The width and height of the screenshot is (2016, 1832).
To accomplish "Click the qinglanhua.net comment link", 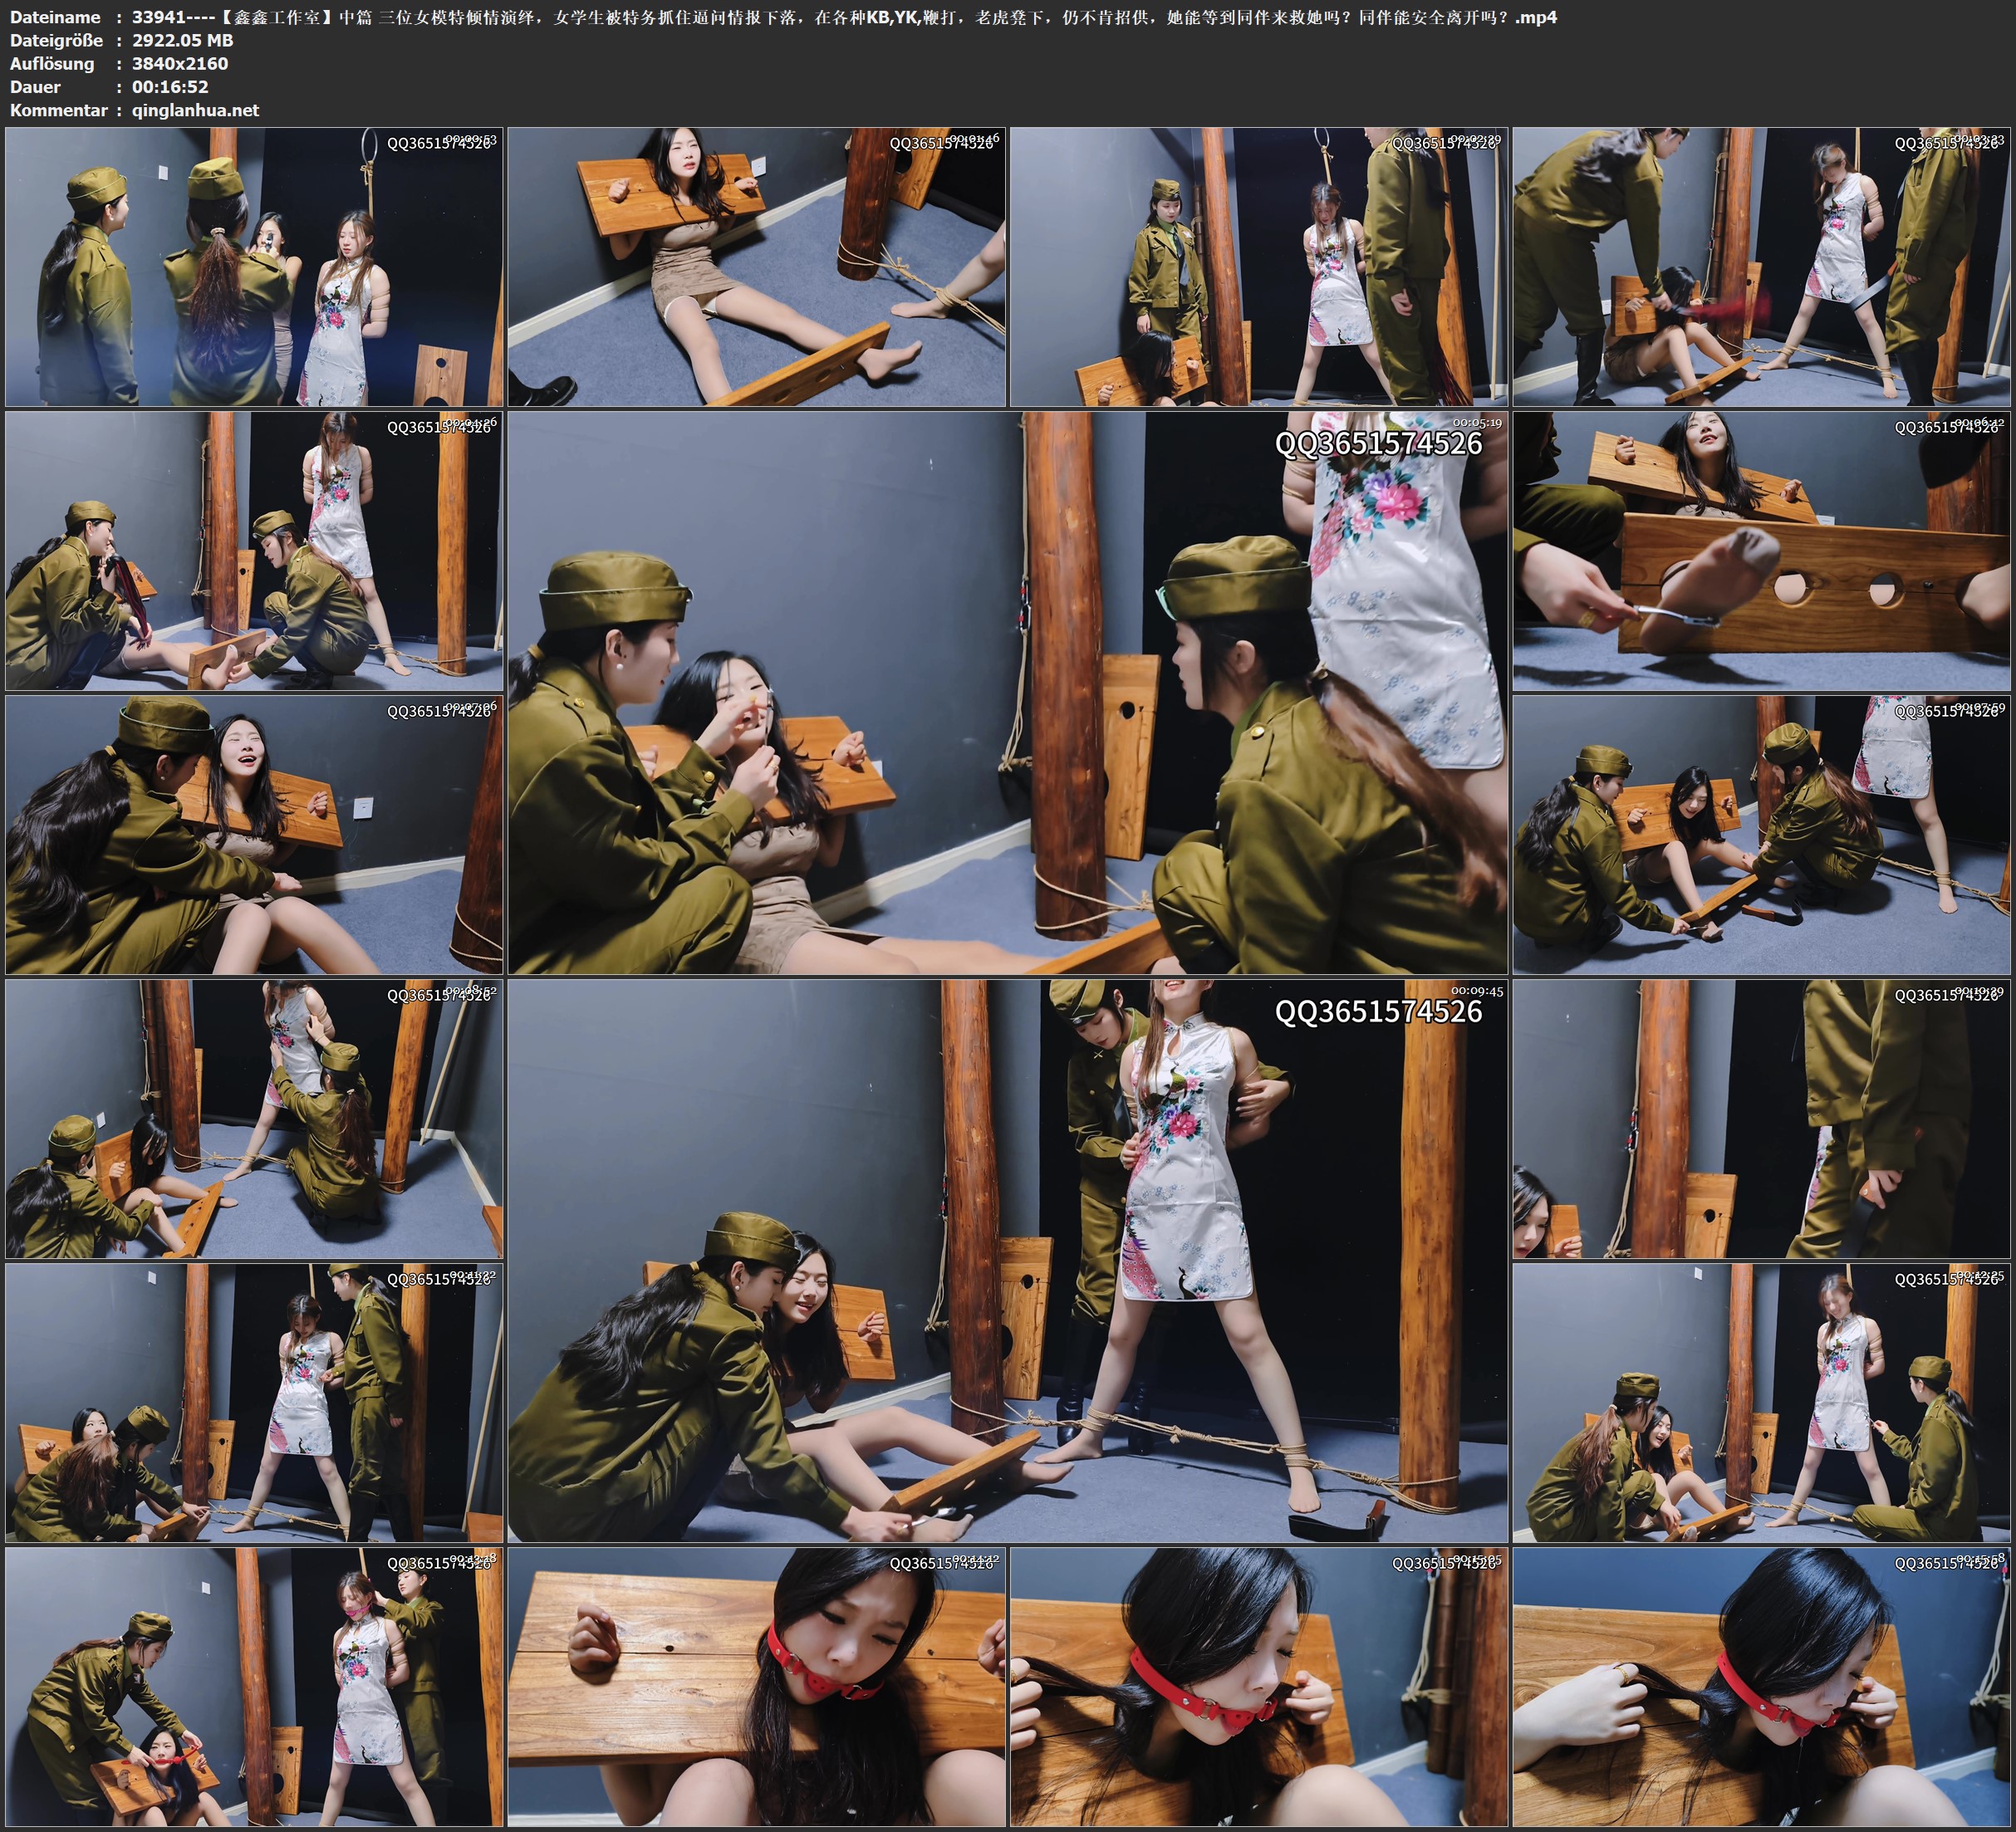I will [x=195, y=110].
